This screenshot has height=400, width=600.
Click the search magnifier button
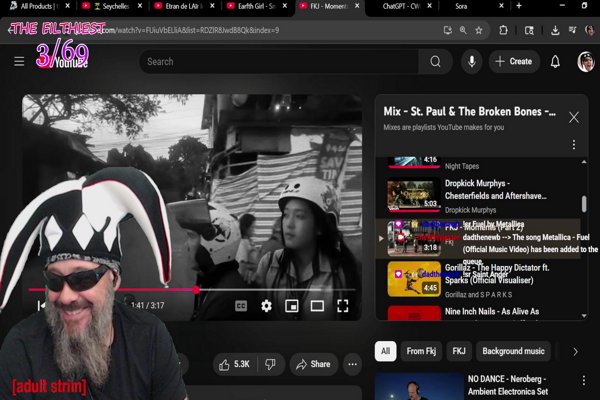click(435, 61)
